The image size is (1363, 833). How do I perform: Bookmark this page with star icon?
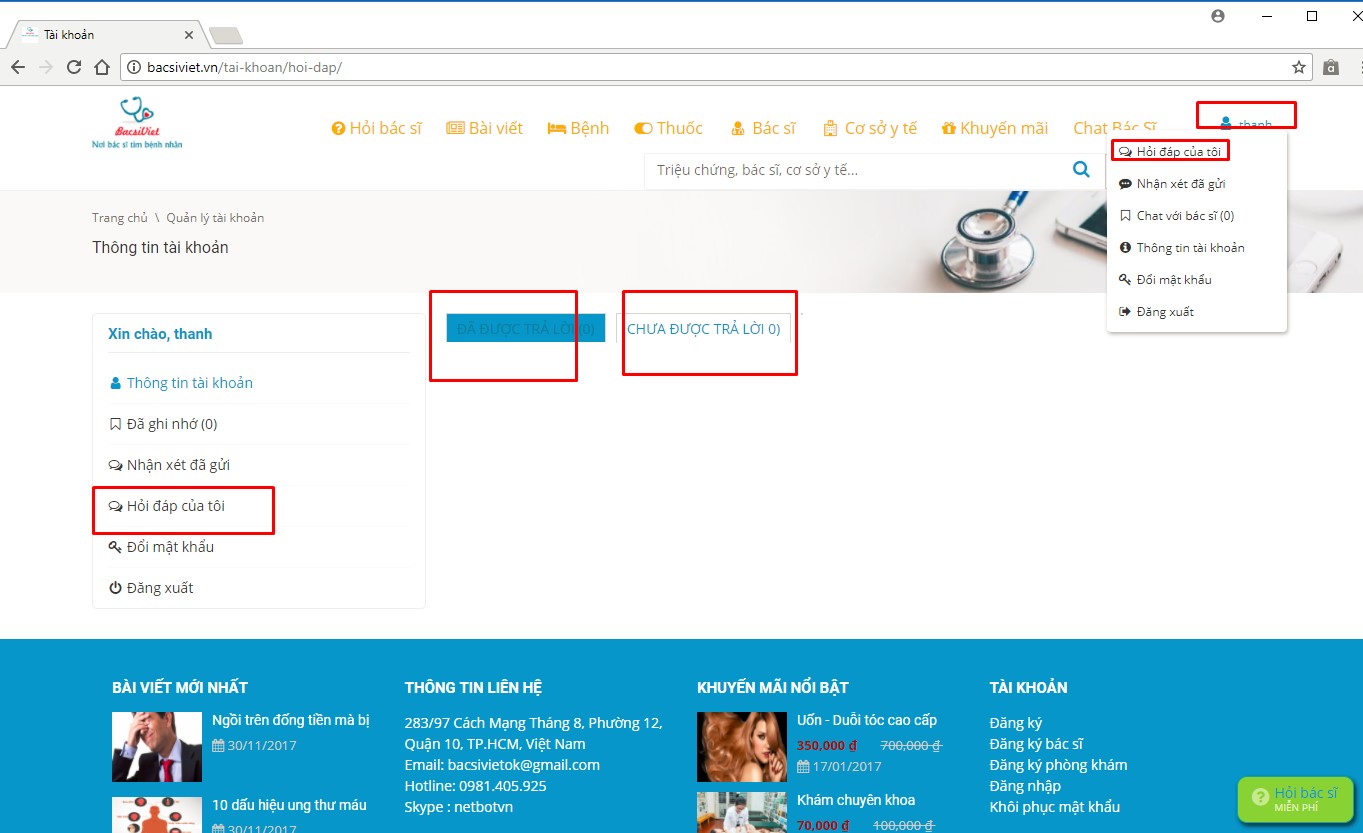[x=1298, y=68]
